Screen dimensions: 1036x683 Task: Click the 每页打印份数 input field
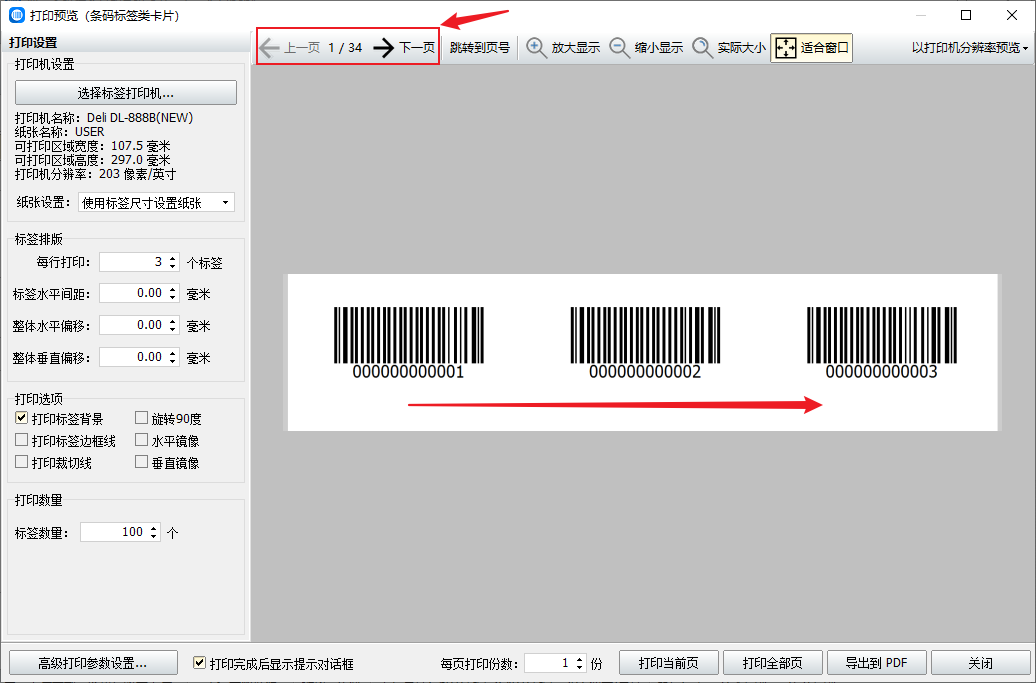click(549, 663)
